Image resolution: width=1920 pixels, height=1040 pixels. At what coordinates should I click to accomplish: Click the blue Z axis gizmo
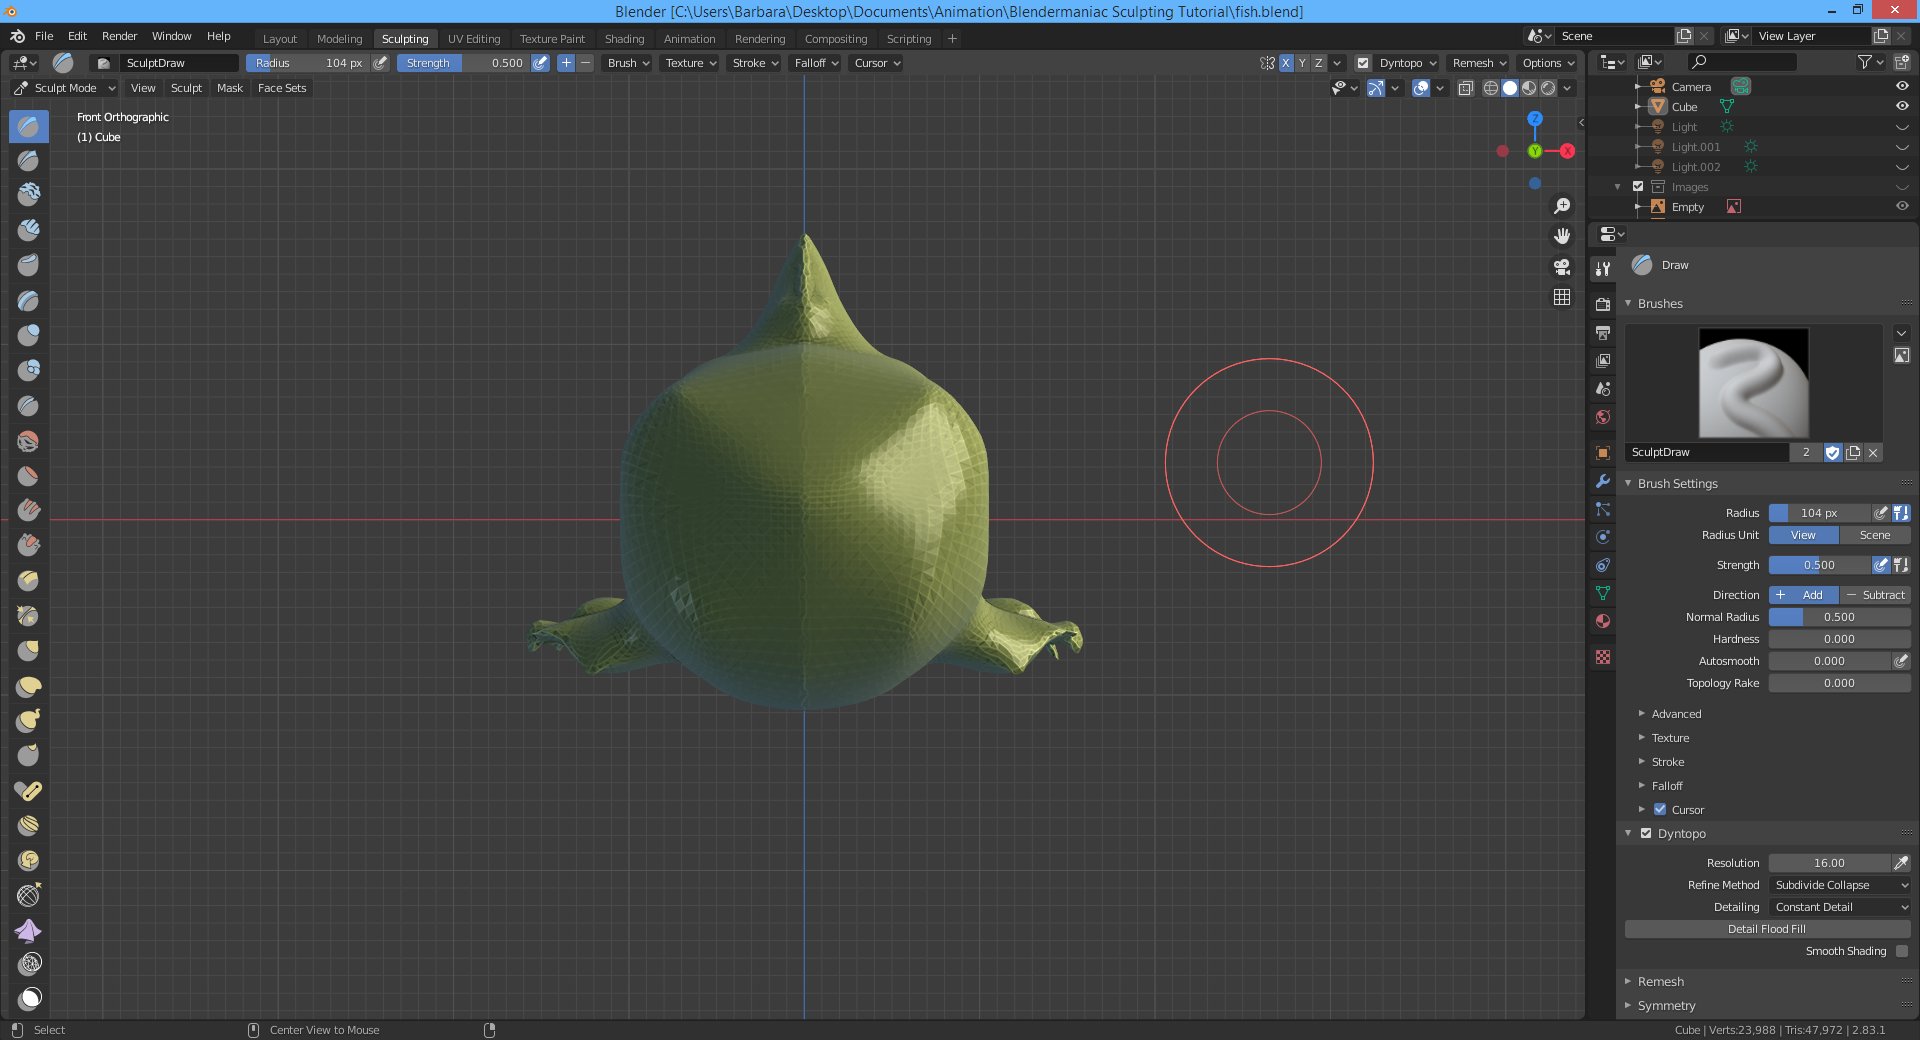(1534, 119)
